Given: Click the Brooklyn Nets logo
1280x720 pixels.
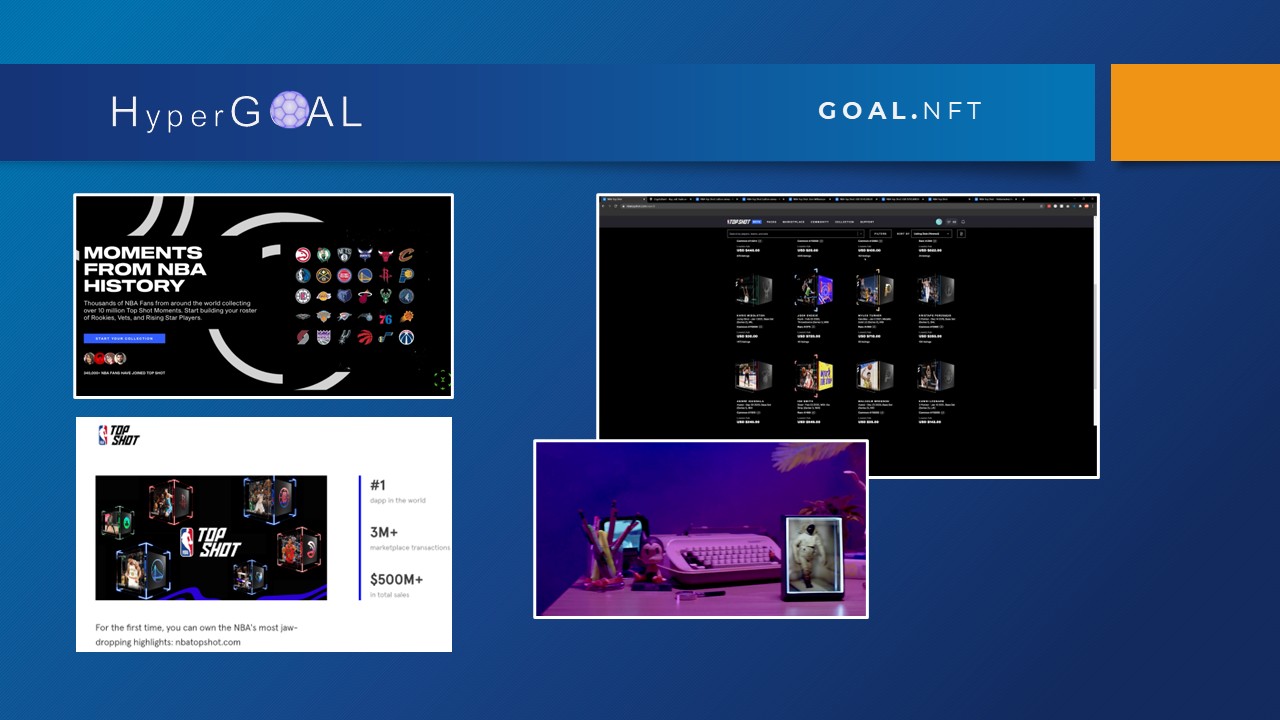Looking at the screenshot, I should pyautogui.click(x=344, y=256).
